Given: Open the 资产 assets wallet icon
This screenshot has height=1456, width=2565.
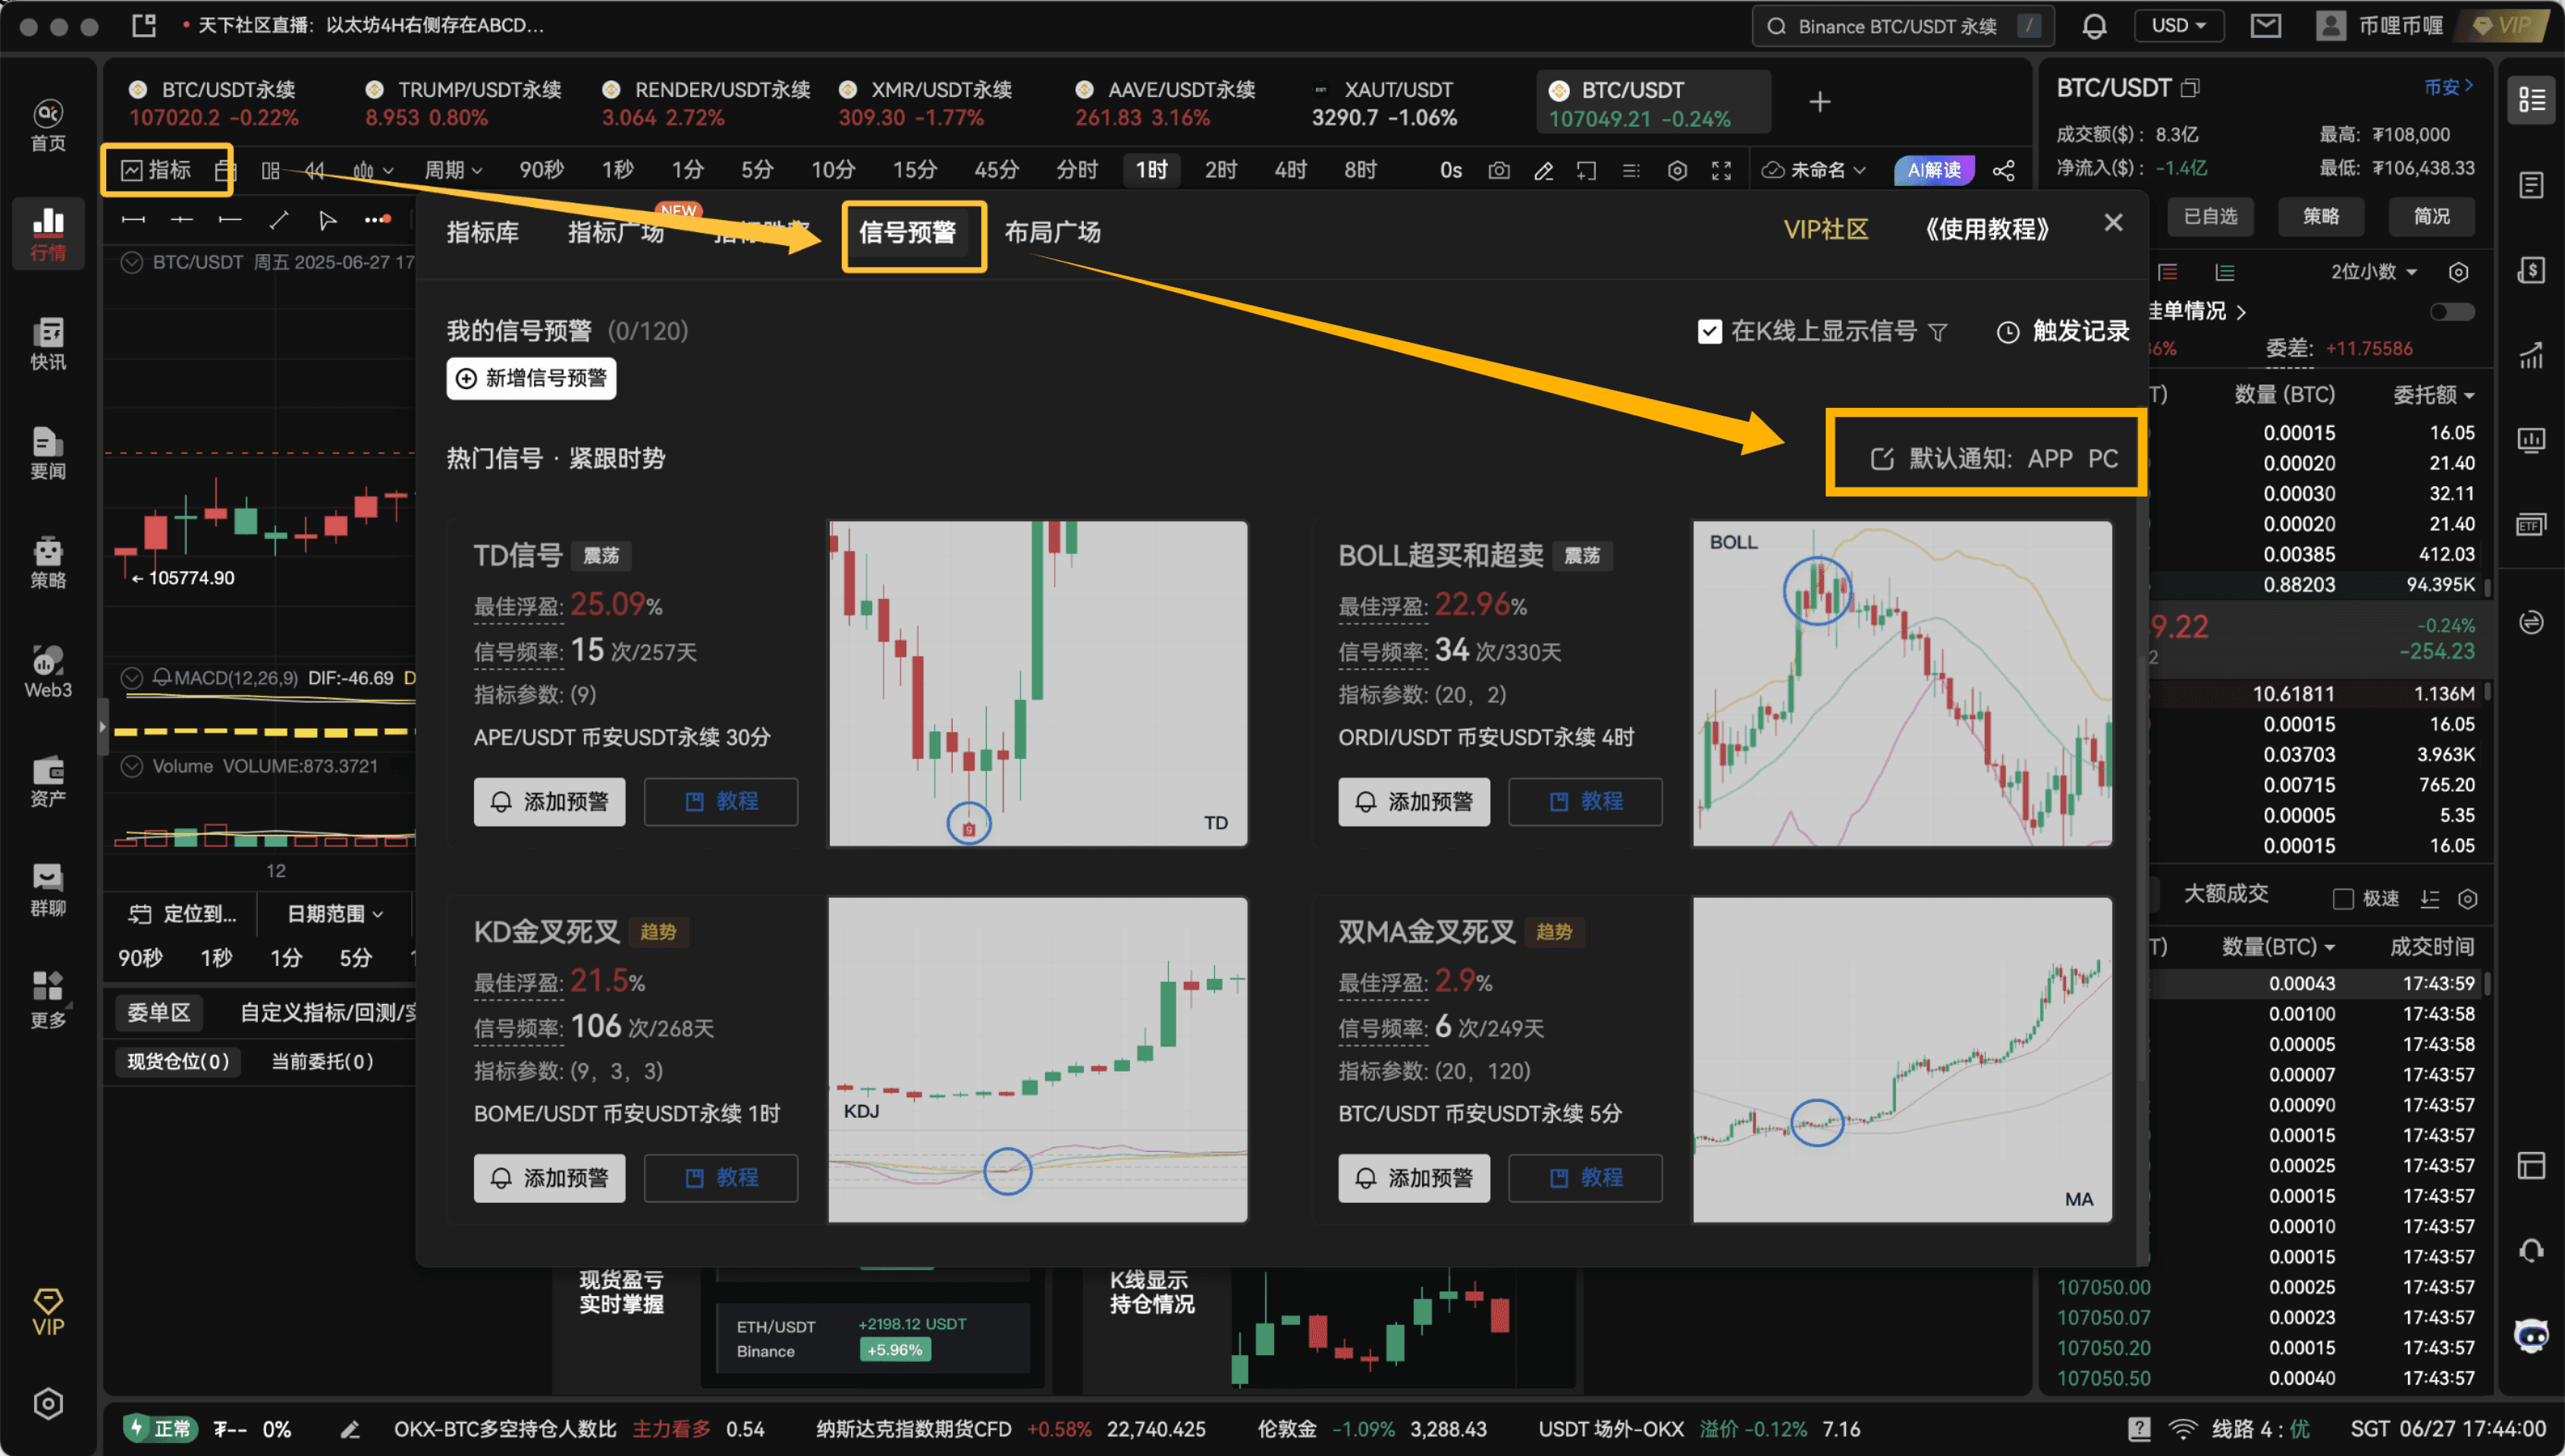Looking at the screenshot, I should (48, 780).
